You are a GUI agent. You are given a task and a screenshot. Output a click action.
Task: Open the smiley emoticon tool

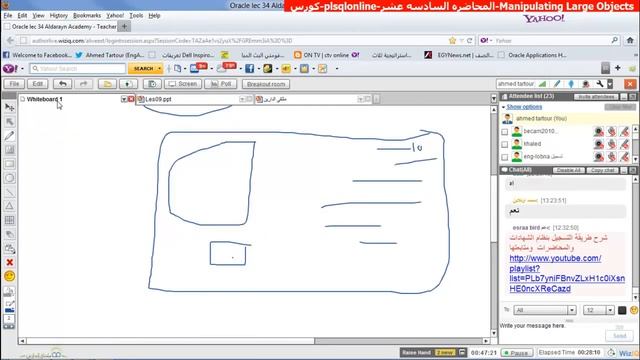pyautogui.click(x=10, y=276)
